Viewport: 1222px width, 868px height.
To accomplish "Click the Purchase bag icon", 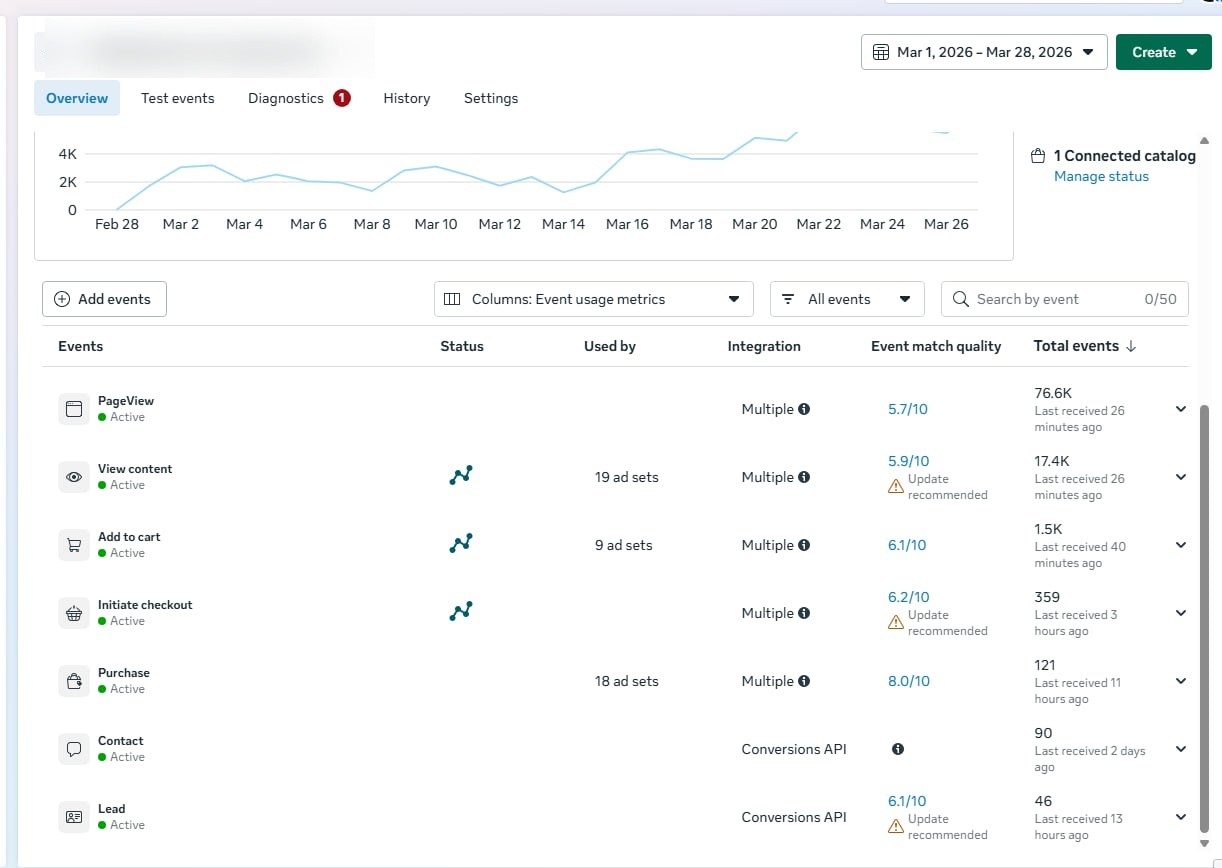I will click(73, 681).
